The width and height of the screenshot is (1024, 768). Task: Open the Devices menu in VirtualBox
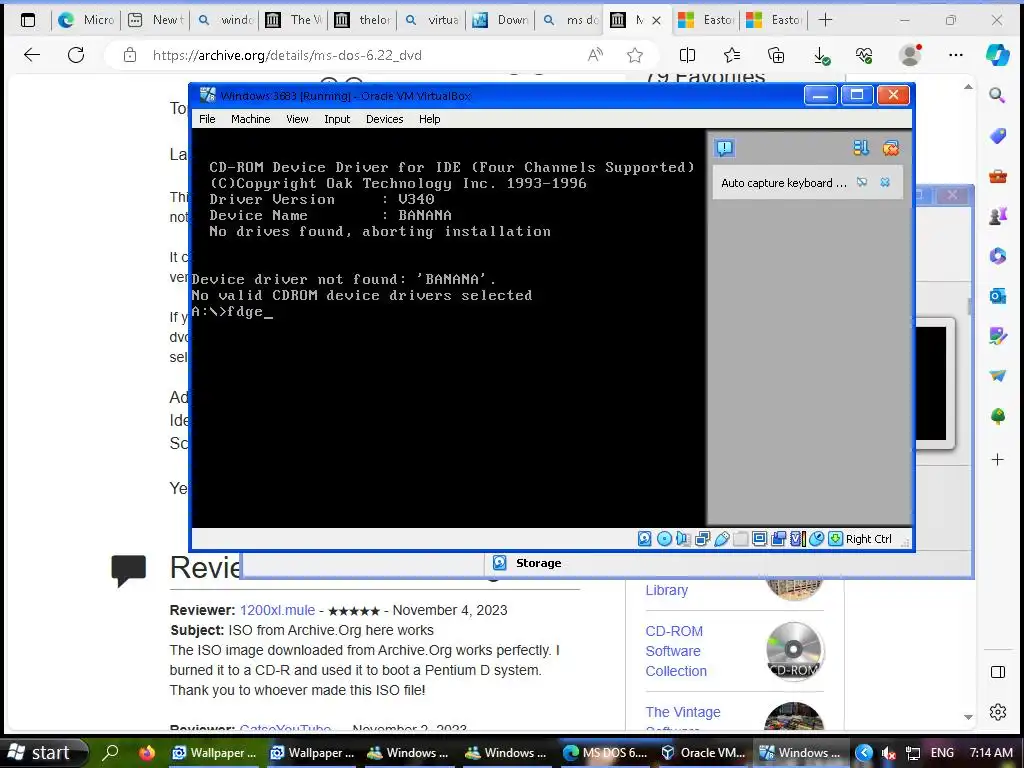[384, 119]
